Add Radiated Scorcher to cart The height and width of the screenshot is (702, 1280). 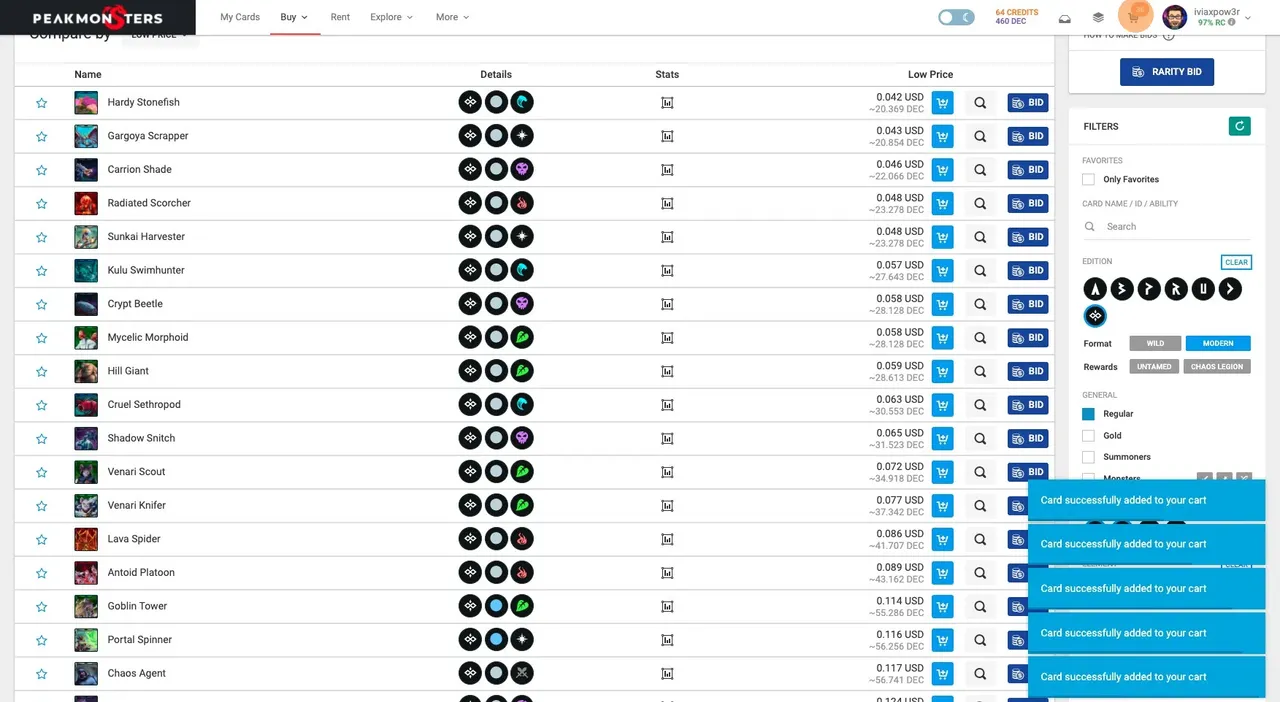point(942,203)
